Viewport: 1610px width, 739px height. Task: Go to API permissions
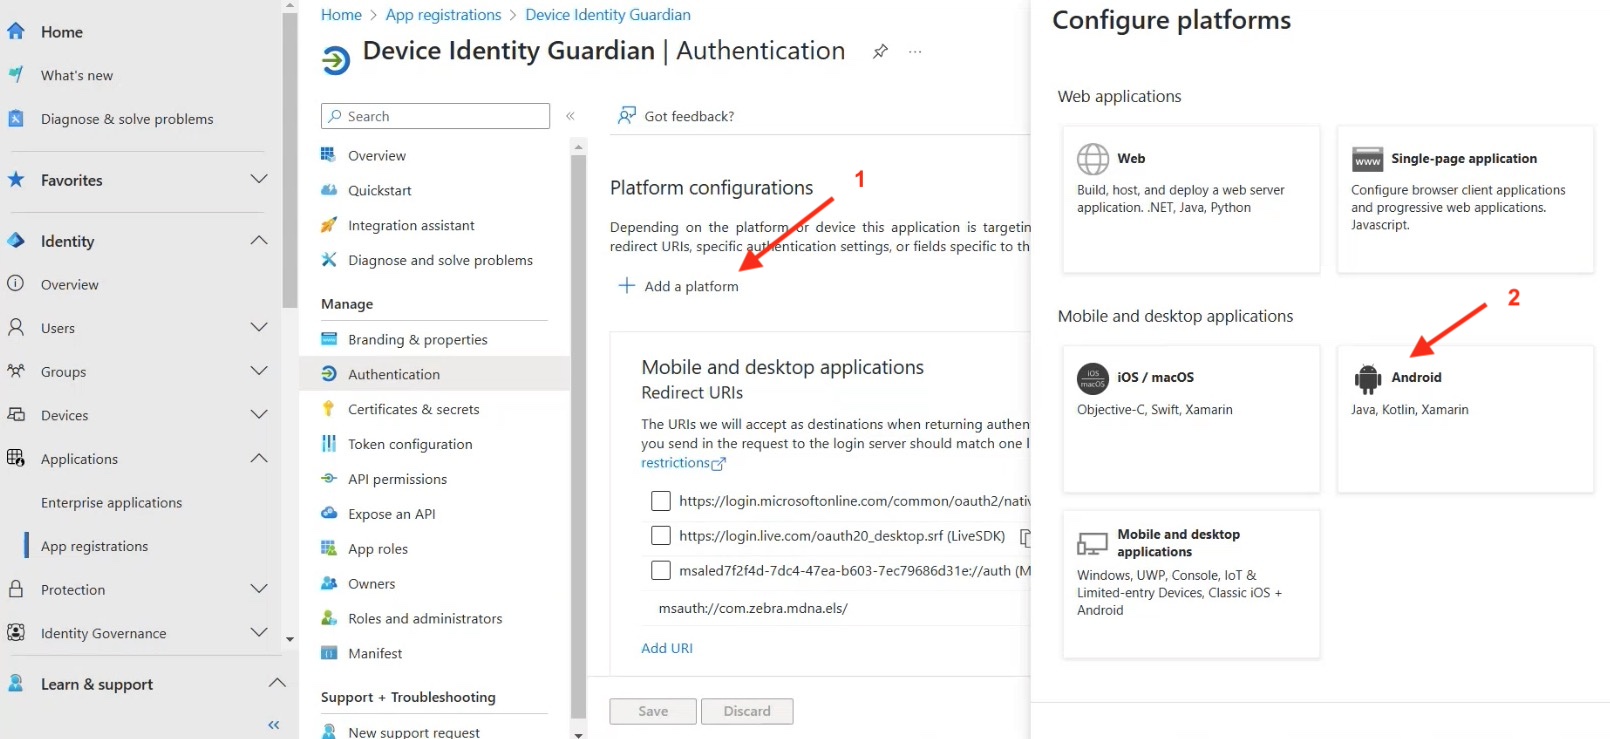click(397, 479)
